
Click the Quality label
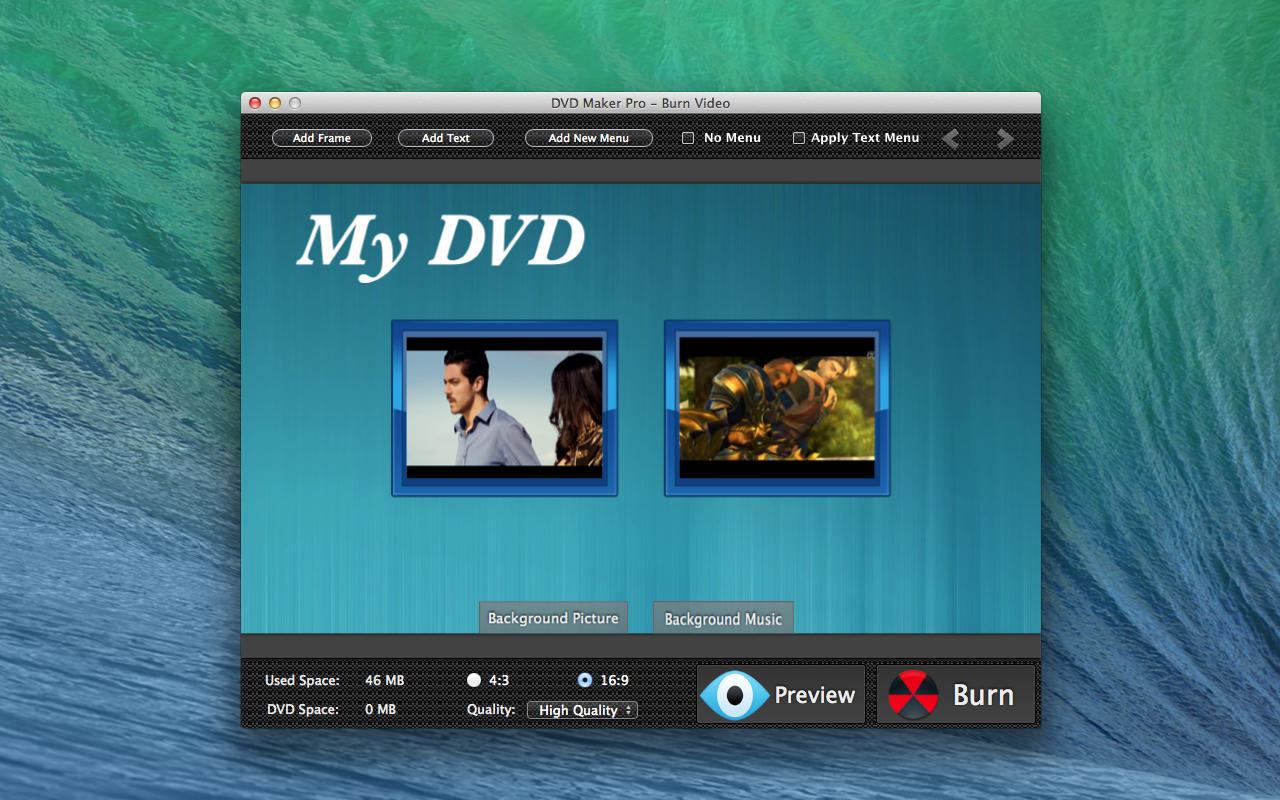[491, 709]
